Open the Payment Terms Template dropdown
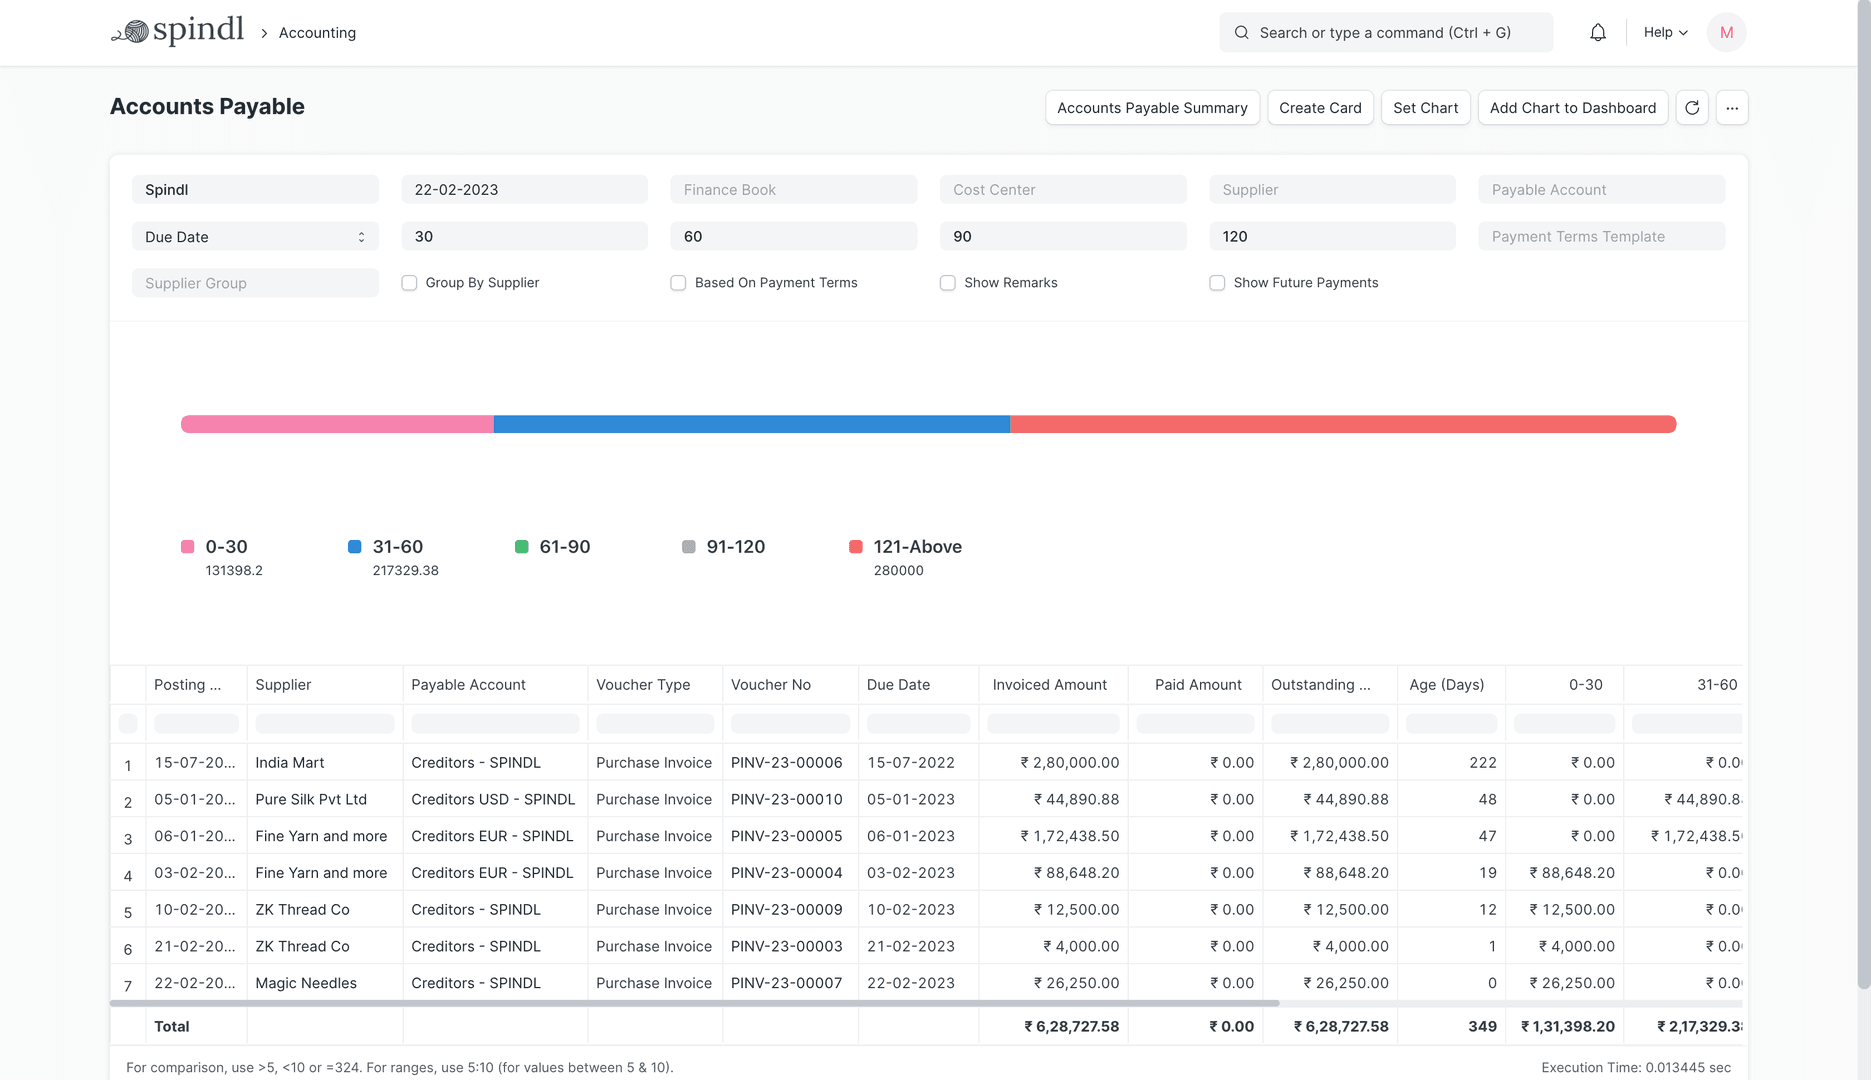Viewport: 1871px width, 1080px height. point(1600,236)
